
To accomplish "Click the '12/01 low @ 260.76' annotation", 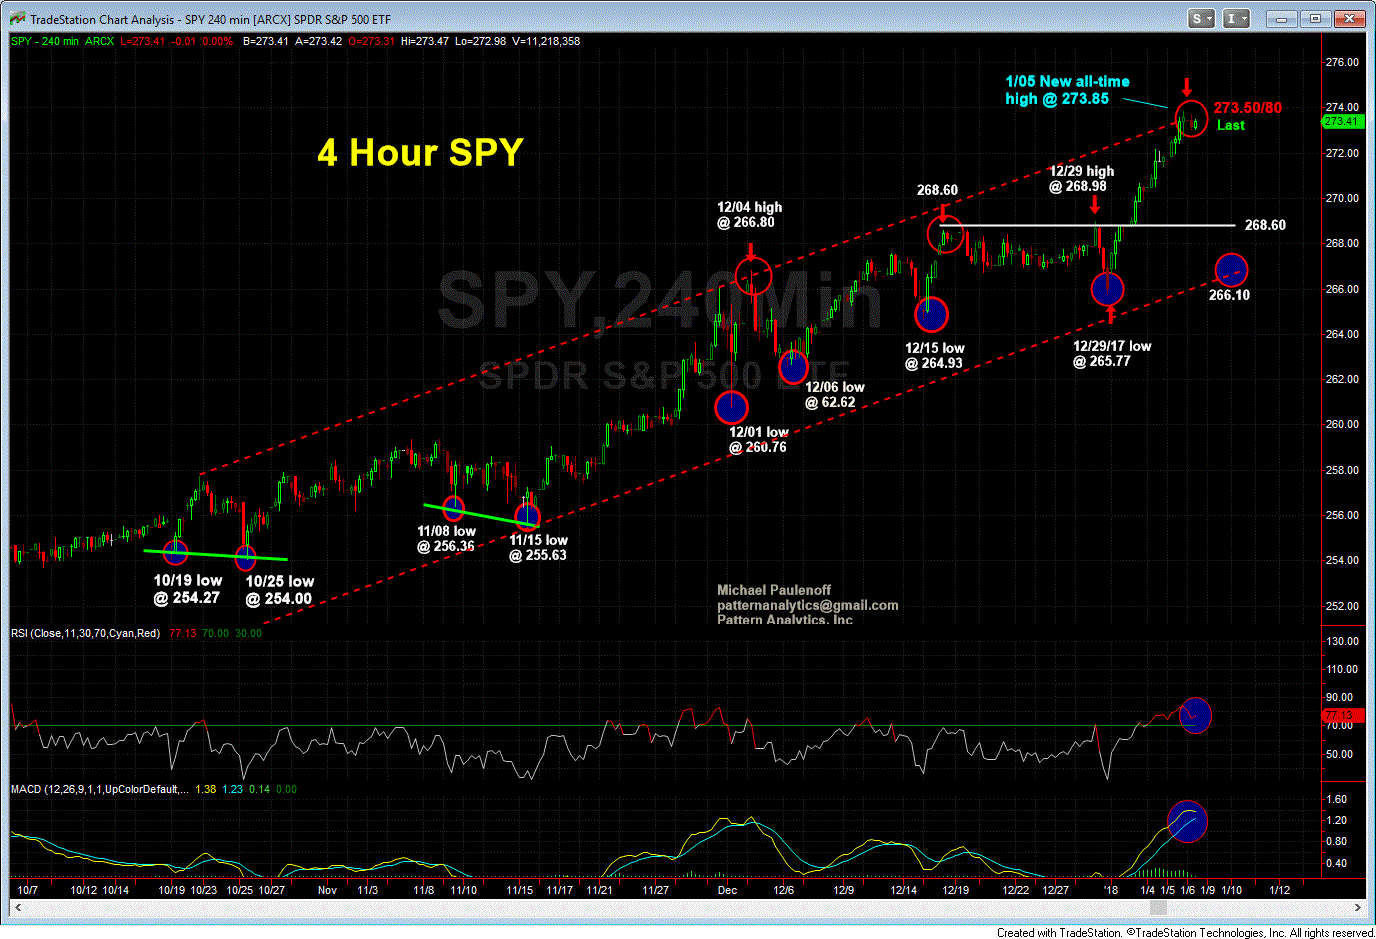I will (757, 440).
